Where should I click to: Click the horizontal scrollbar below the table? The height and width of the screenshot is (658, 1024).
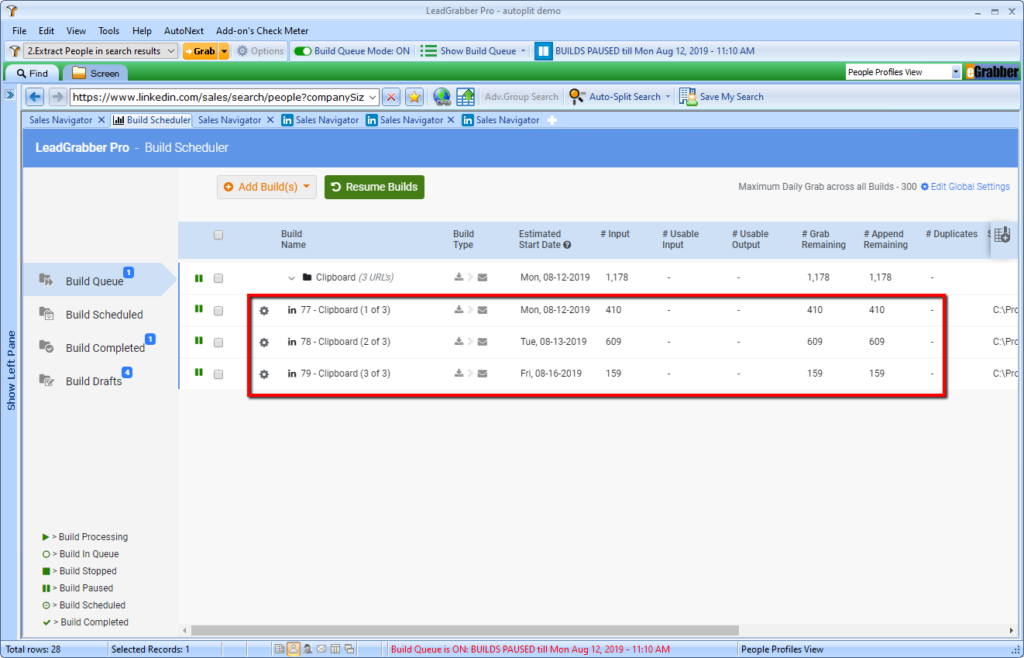point(460,630)
